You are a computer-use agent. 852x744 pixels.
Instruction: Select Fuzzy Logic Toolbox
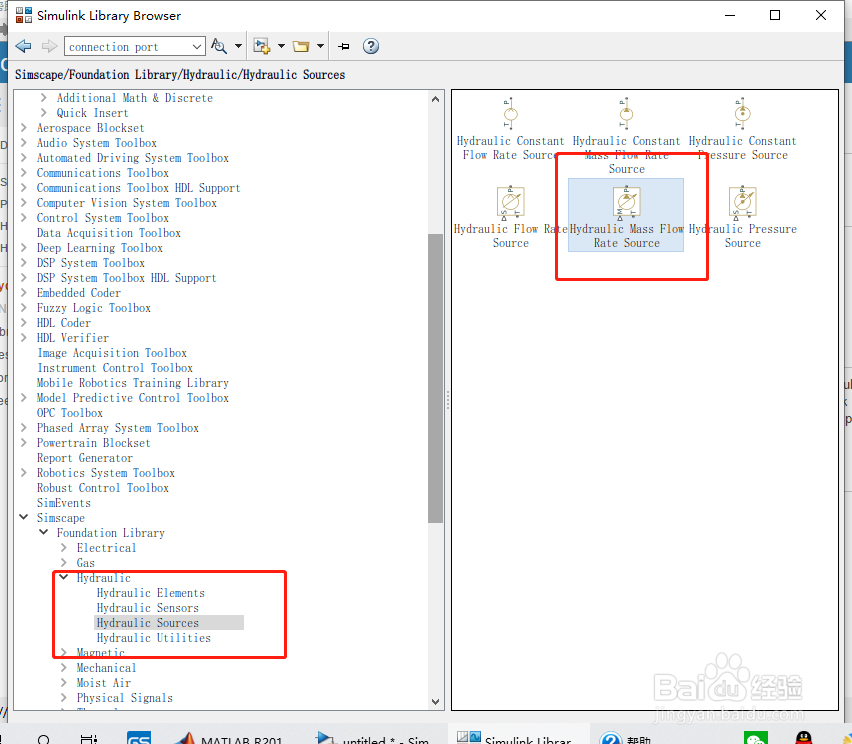click(93, 308)
